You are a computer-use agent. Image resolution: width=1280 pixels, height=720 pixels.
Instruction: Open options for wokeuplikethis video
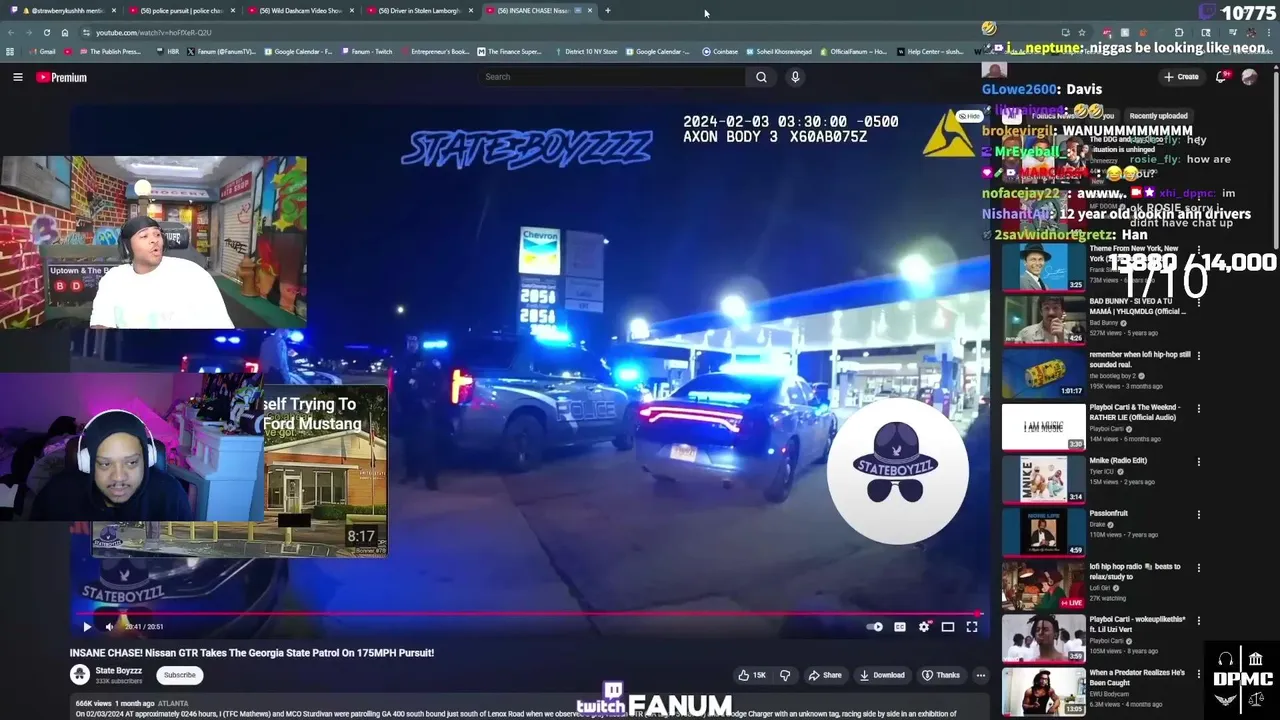pos(1198,620)
